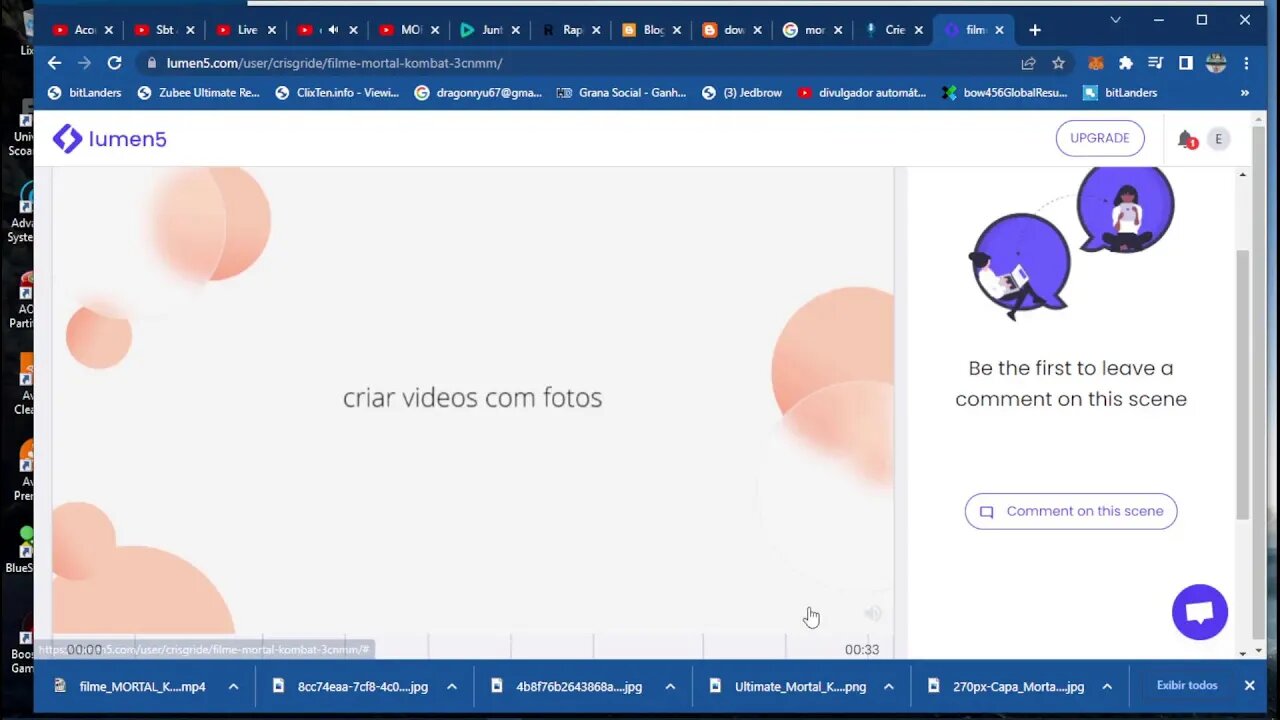Click the UPGRADE button
Image resolution: width=1280 pixels, height=720 pixels.
[1100, 138]
